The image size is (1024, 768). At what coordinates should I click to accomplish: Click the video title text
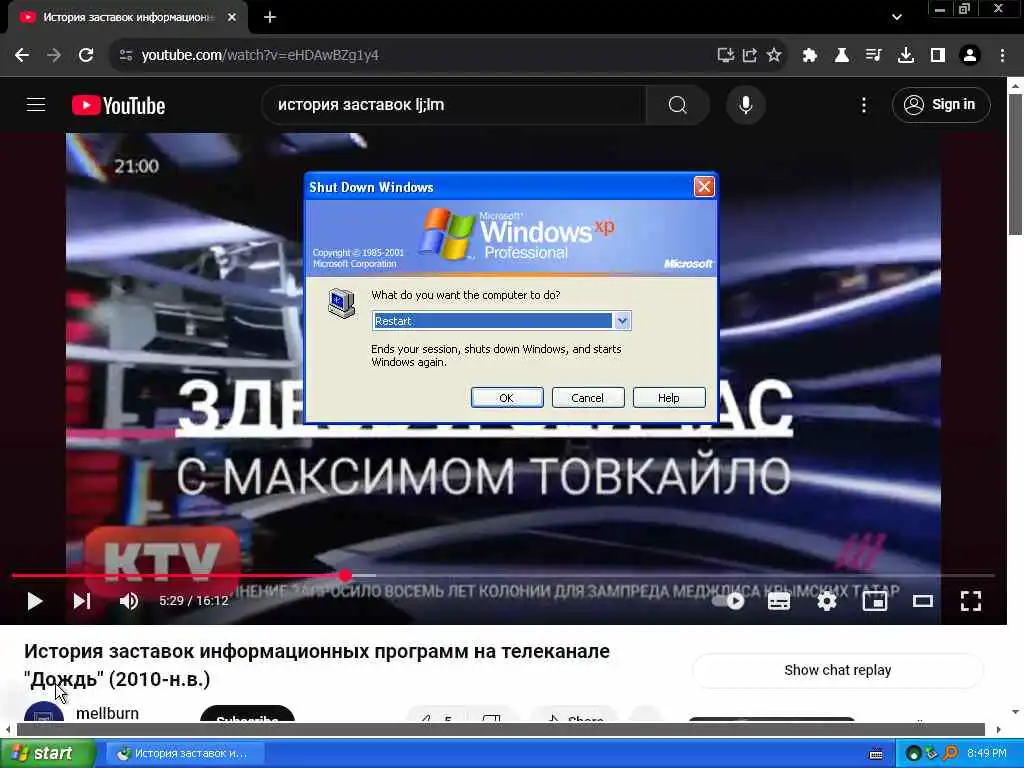click(x=317, y=665)
